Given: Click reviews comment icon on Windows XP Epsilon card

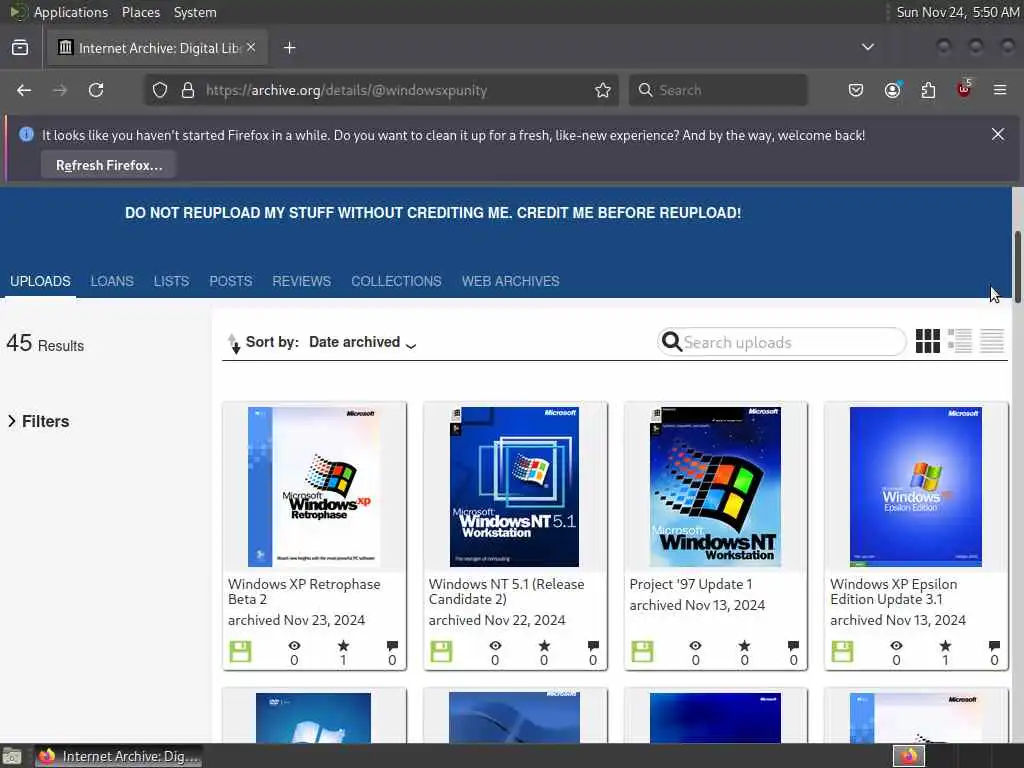Looking at the screenshot, I should click(994, 646).
